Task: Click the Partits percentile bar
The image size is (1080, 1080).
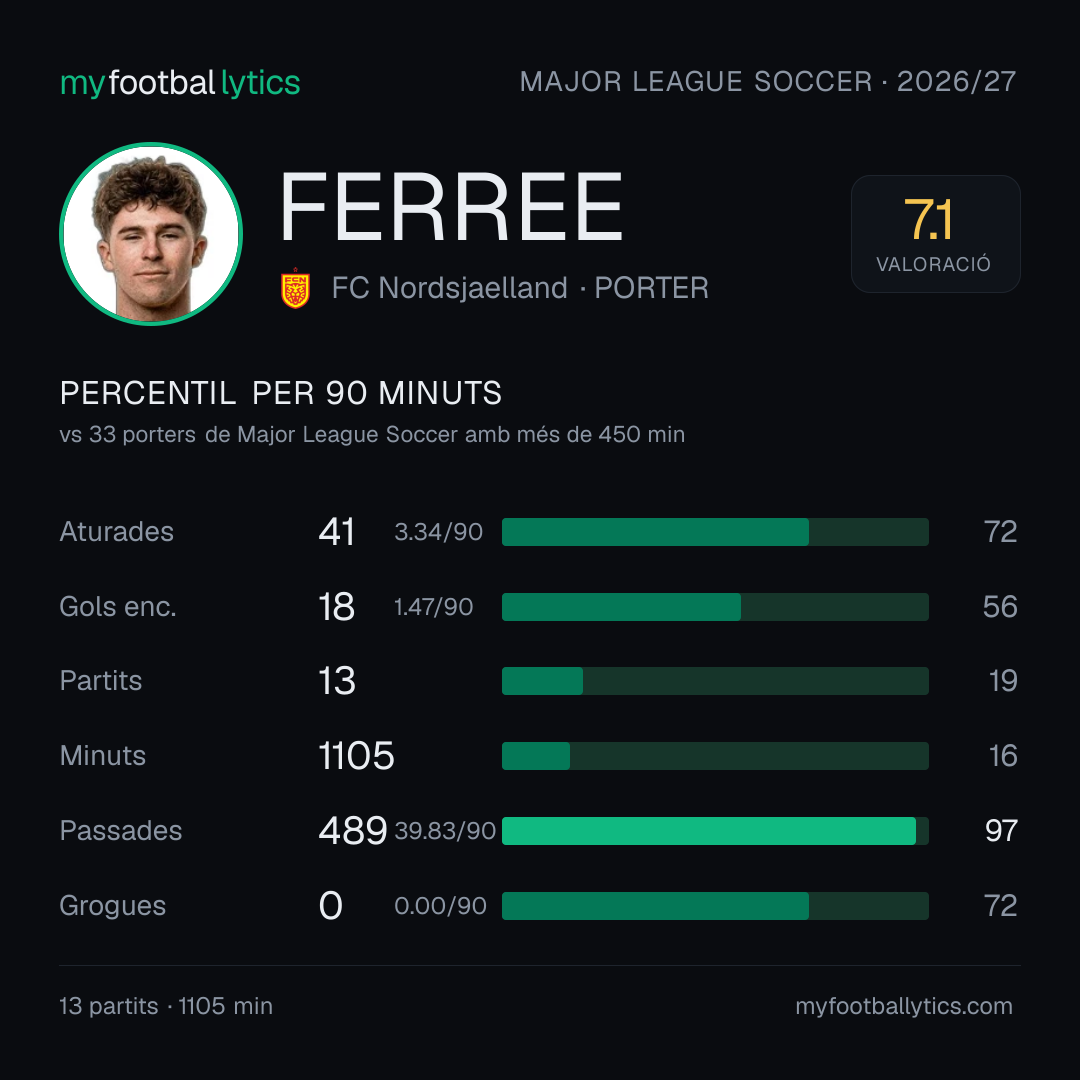Action: [x=715, y=681]
